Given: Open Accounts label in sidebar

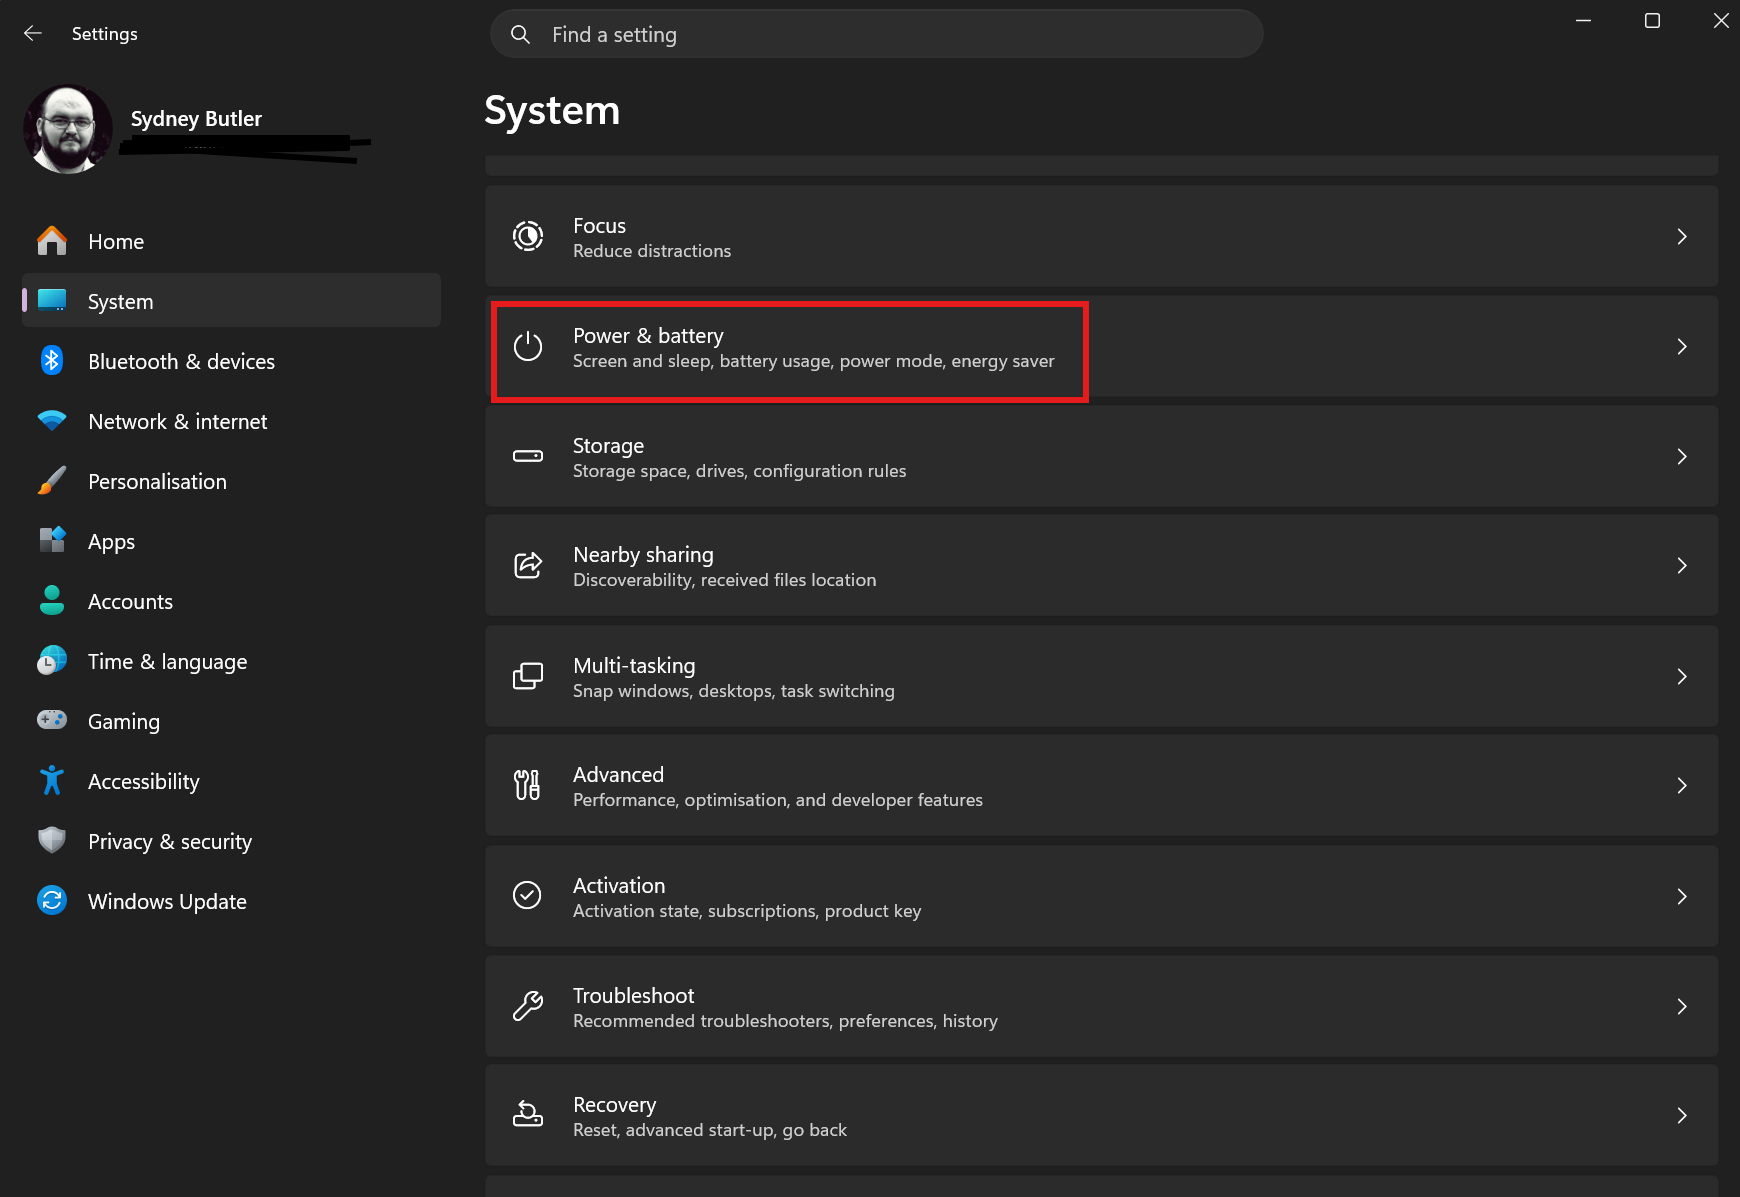Looking at the screenshot, I should point(130,602).
